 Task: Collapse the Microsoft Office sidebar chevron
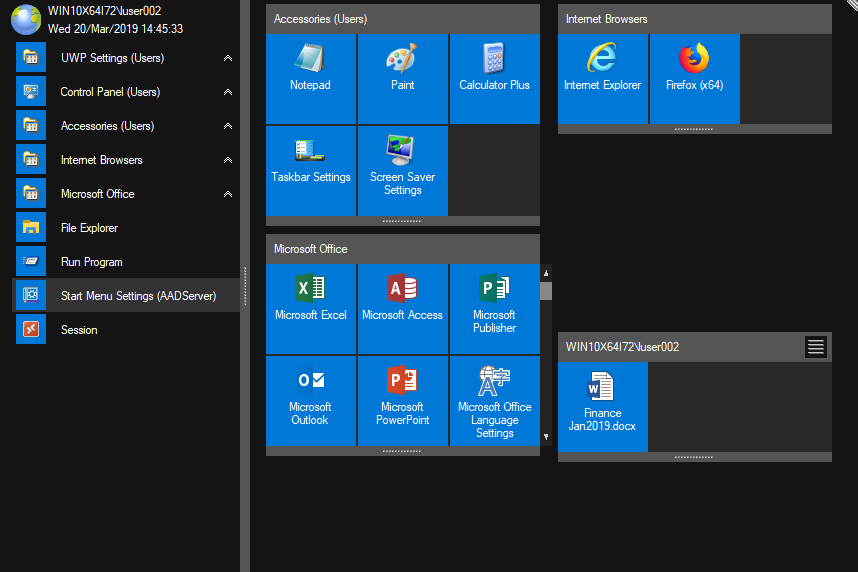pos(228,194)
